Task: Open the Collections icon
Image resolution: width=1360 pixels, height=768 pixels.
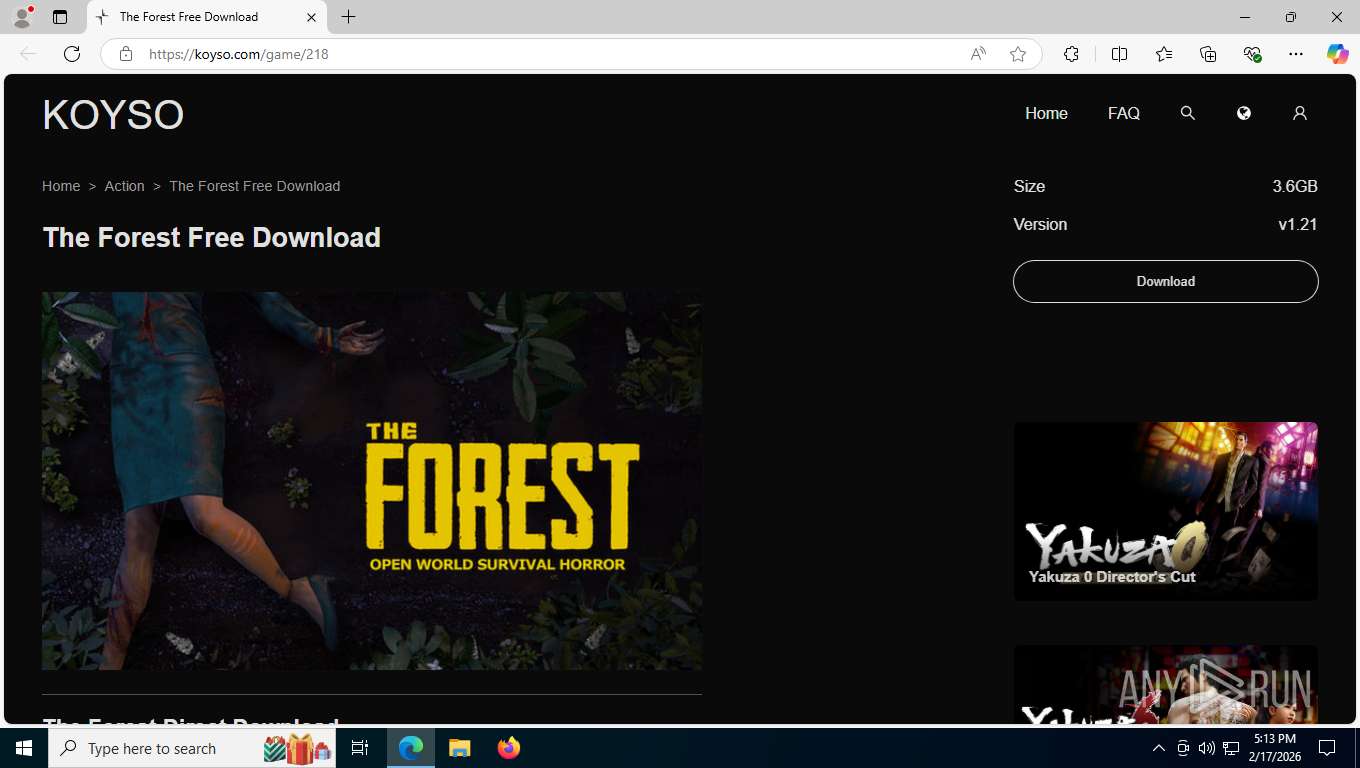Action: 1208,54
